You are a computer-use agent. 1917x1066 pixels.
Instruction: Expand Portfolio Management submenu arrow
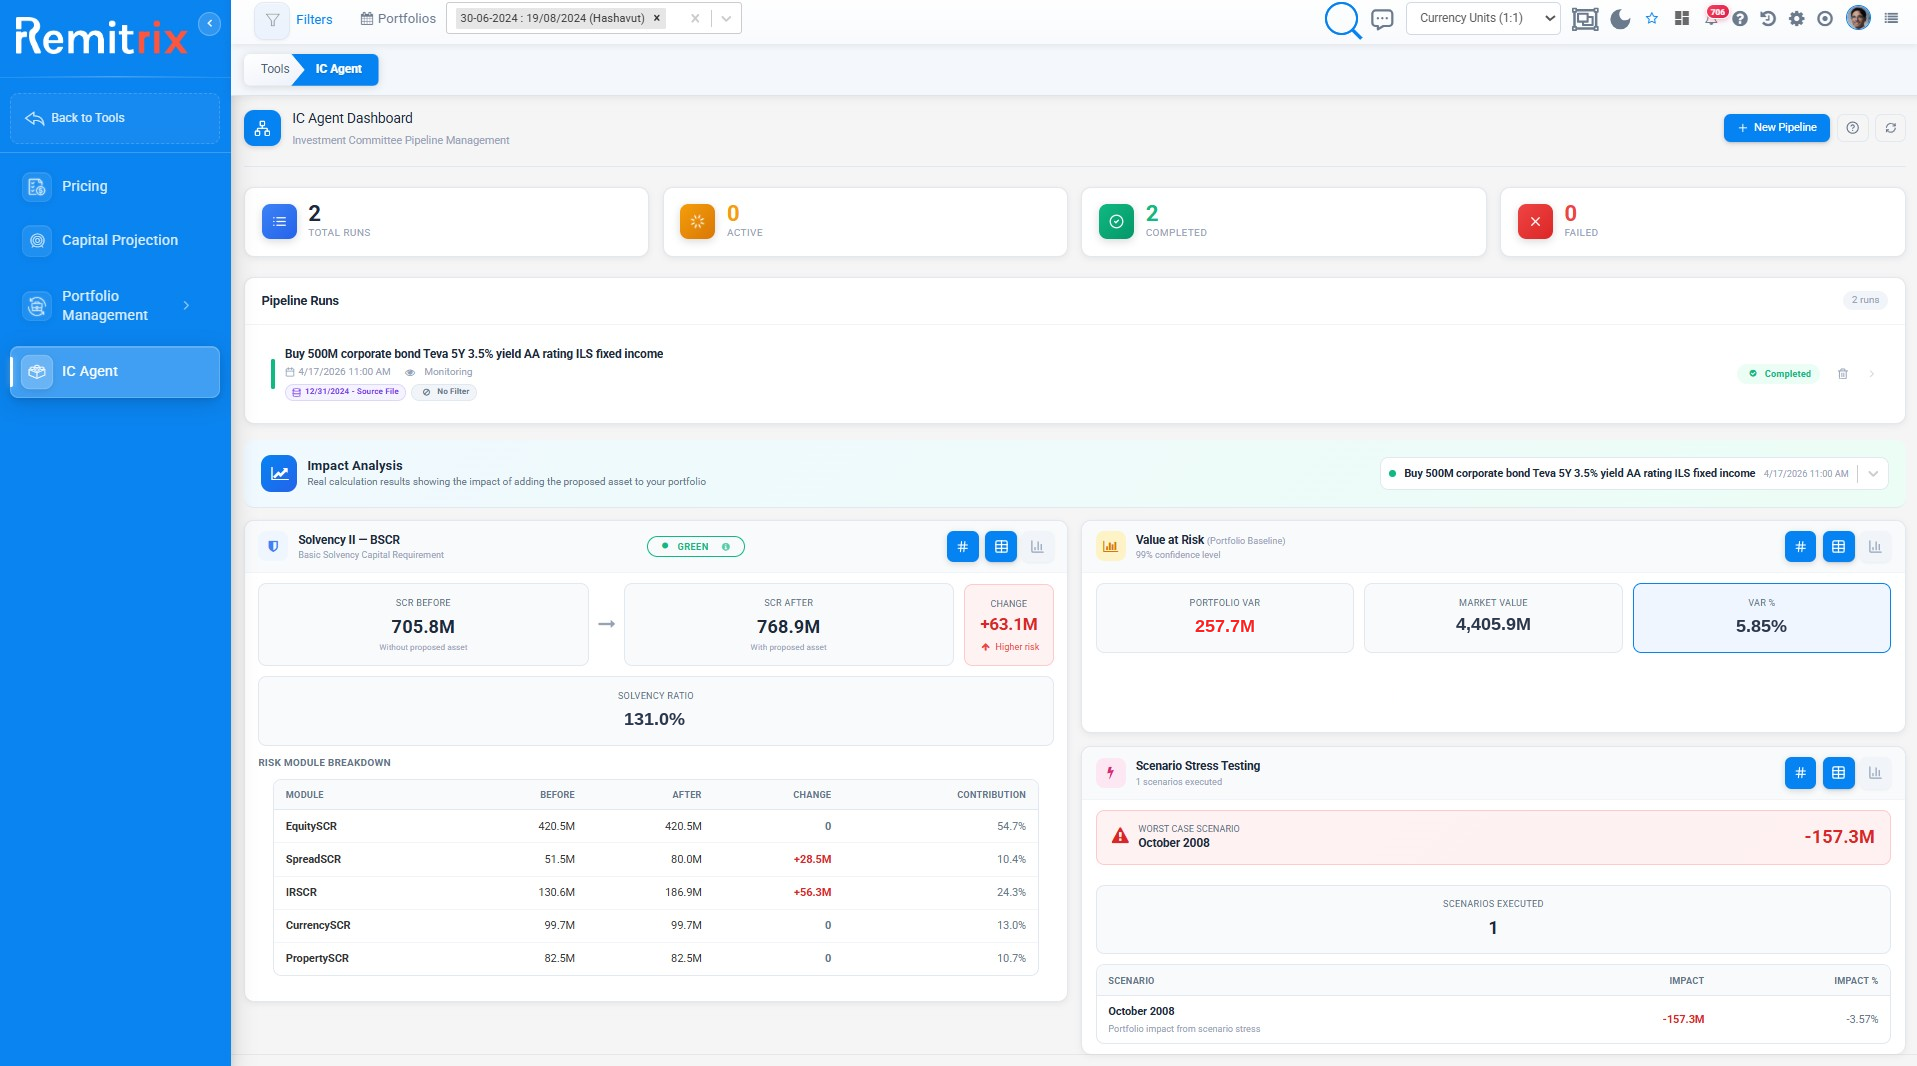pyautogui.click(x=186, y=305)
